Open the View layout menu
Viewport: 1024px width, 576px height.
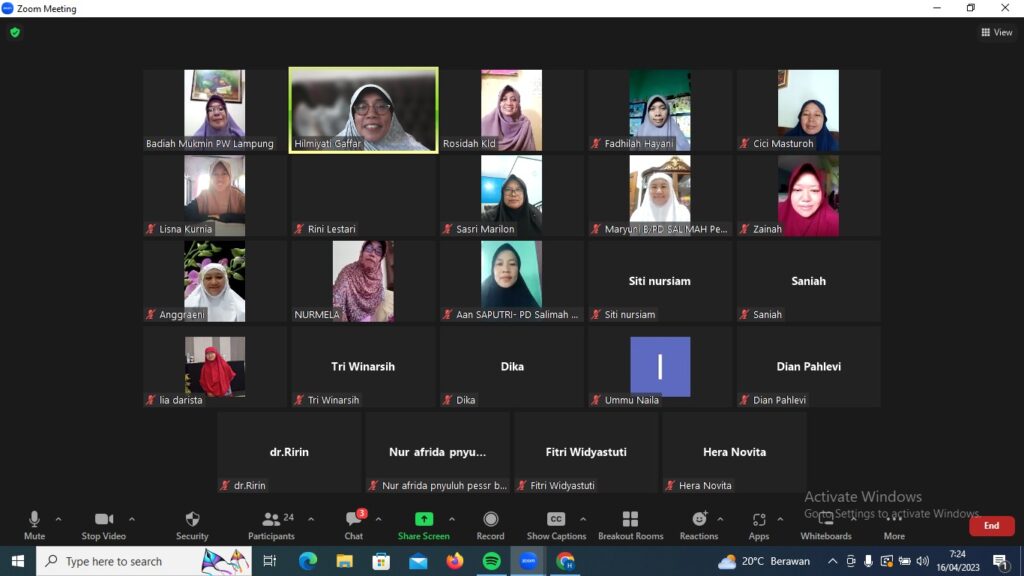tap(997, 32)
